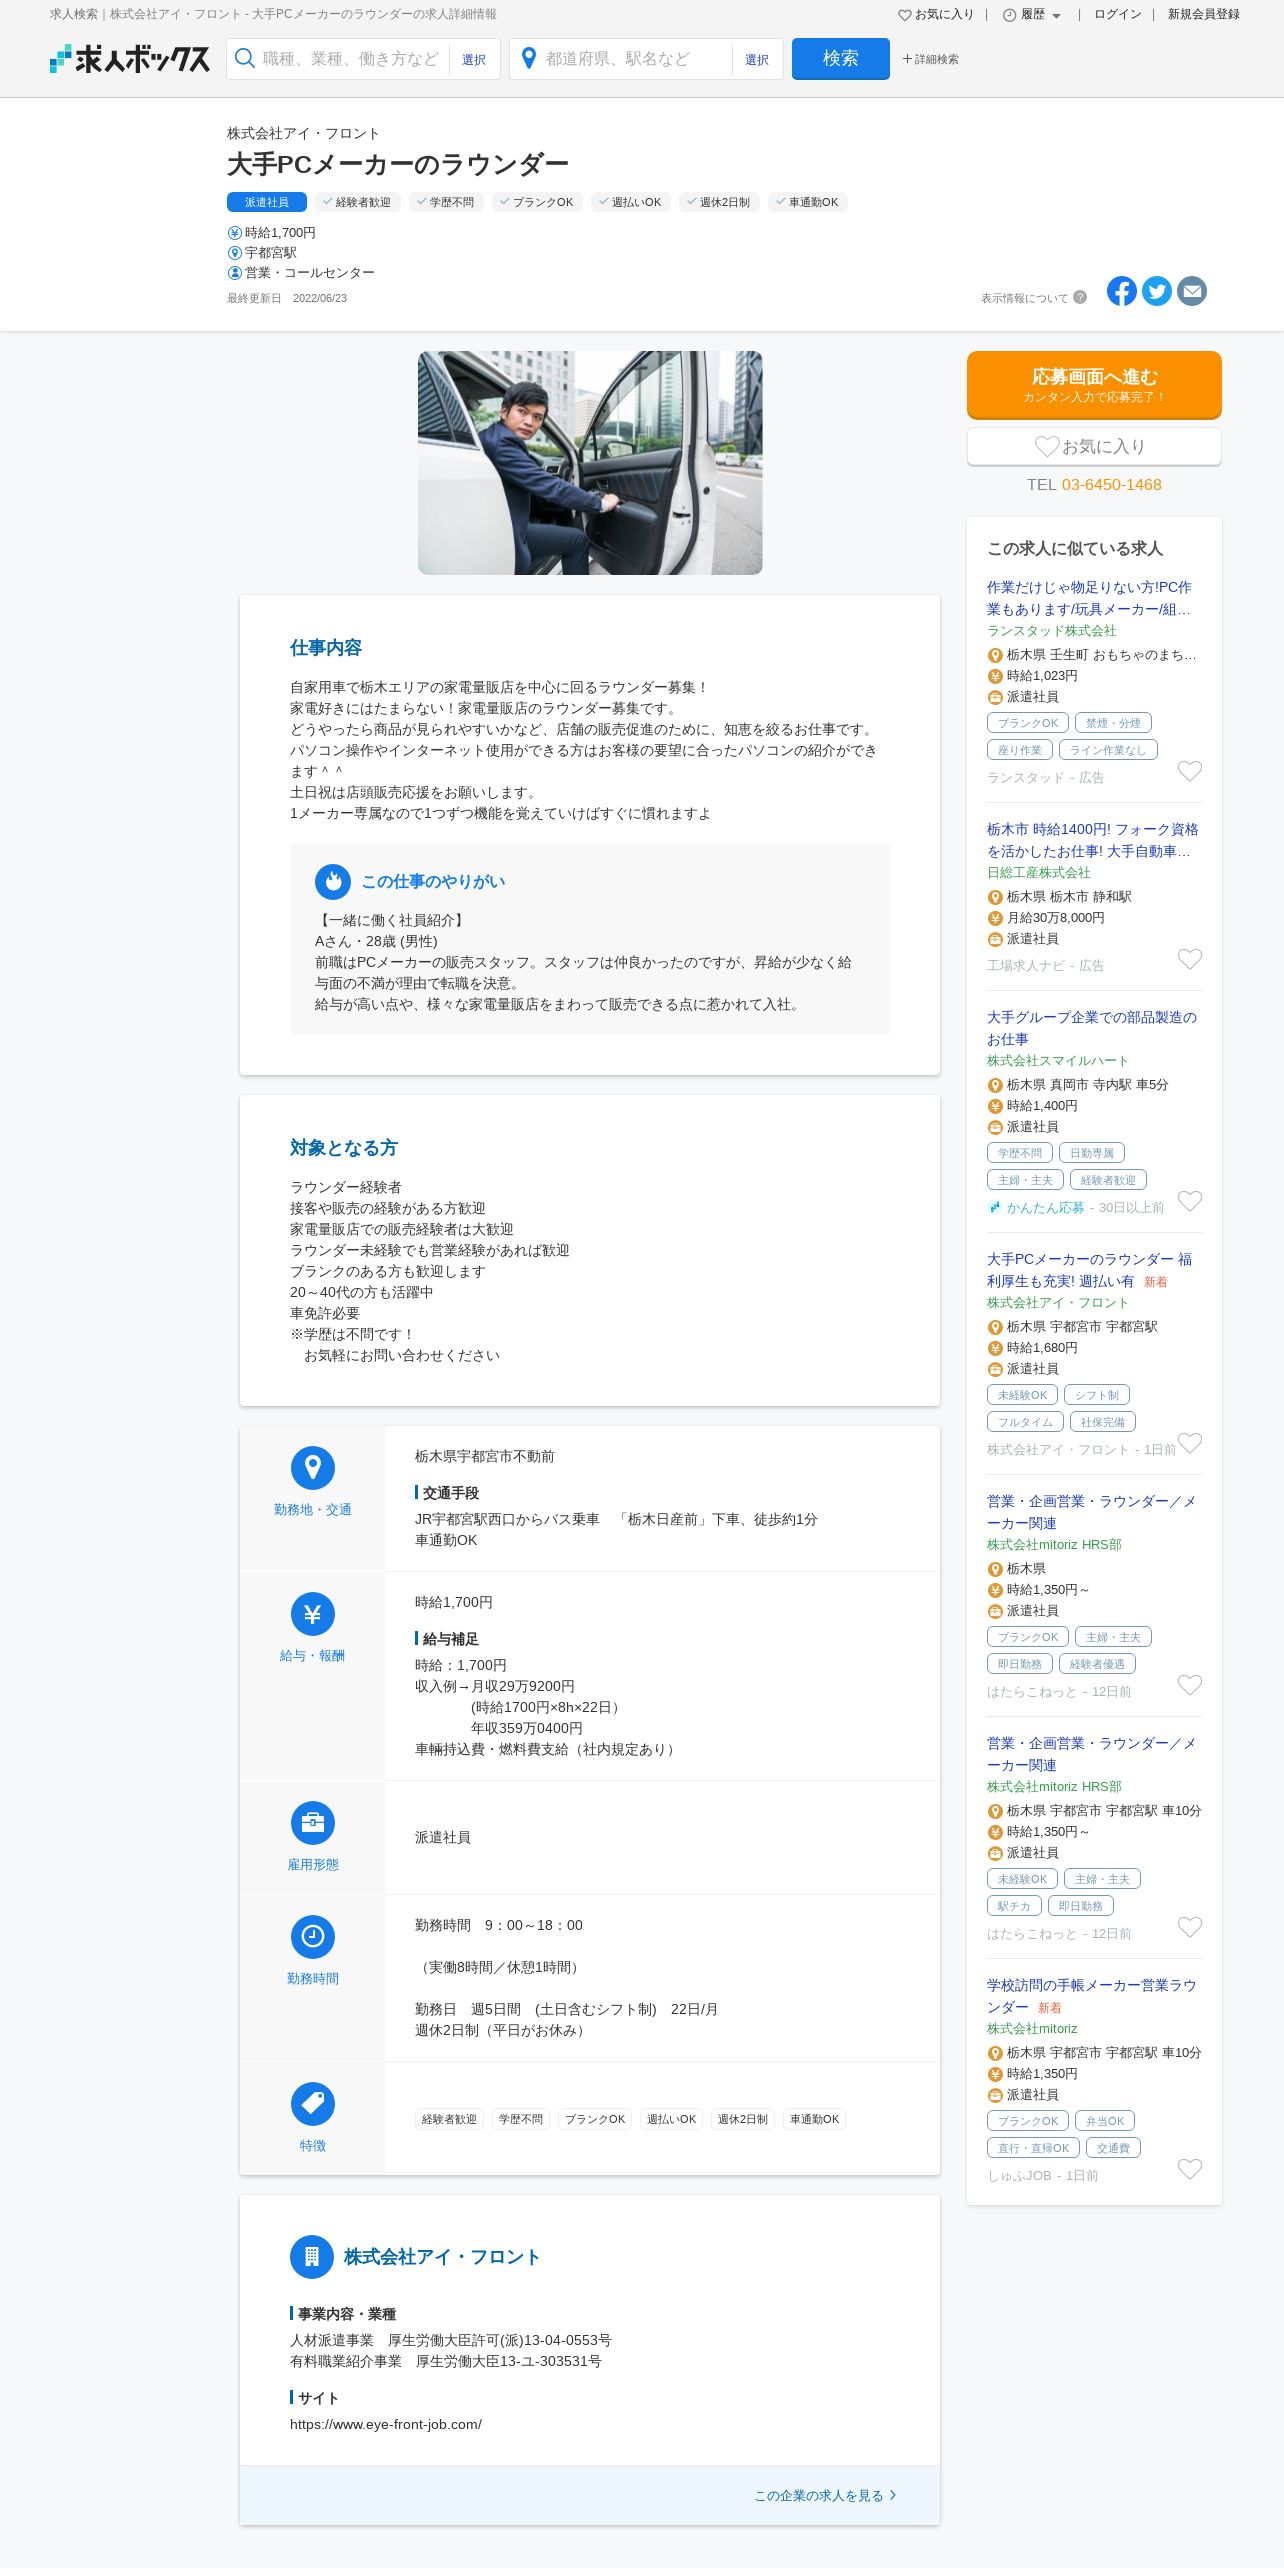The image size is (1284, 2568).
Task: Share the job on Facebook
Action: (x=1122, y=291)
